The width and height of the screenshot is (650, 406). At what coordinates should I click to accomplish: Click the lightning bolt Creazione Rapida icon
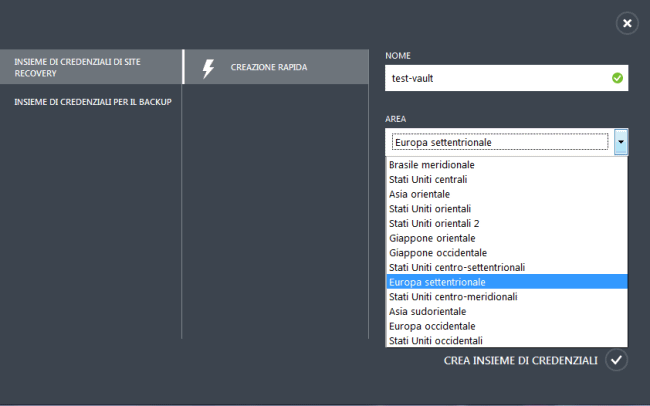click(x=208, y=68)
